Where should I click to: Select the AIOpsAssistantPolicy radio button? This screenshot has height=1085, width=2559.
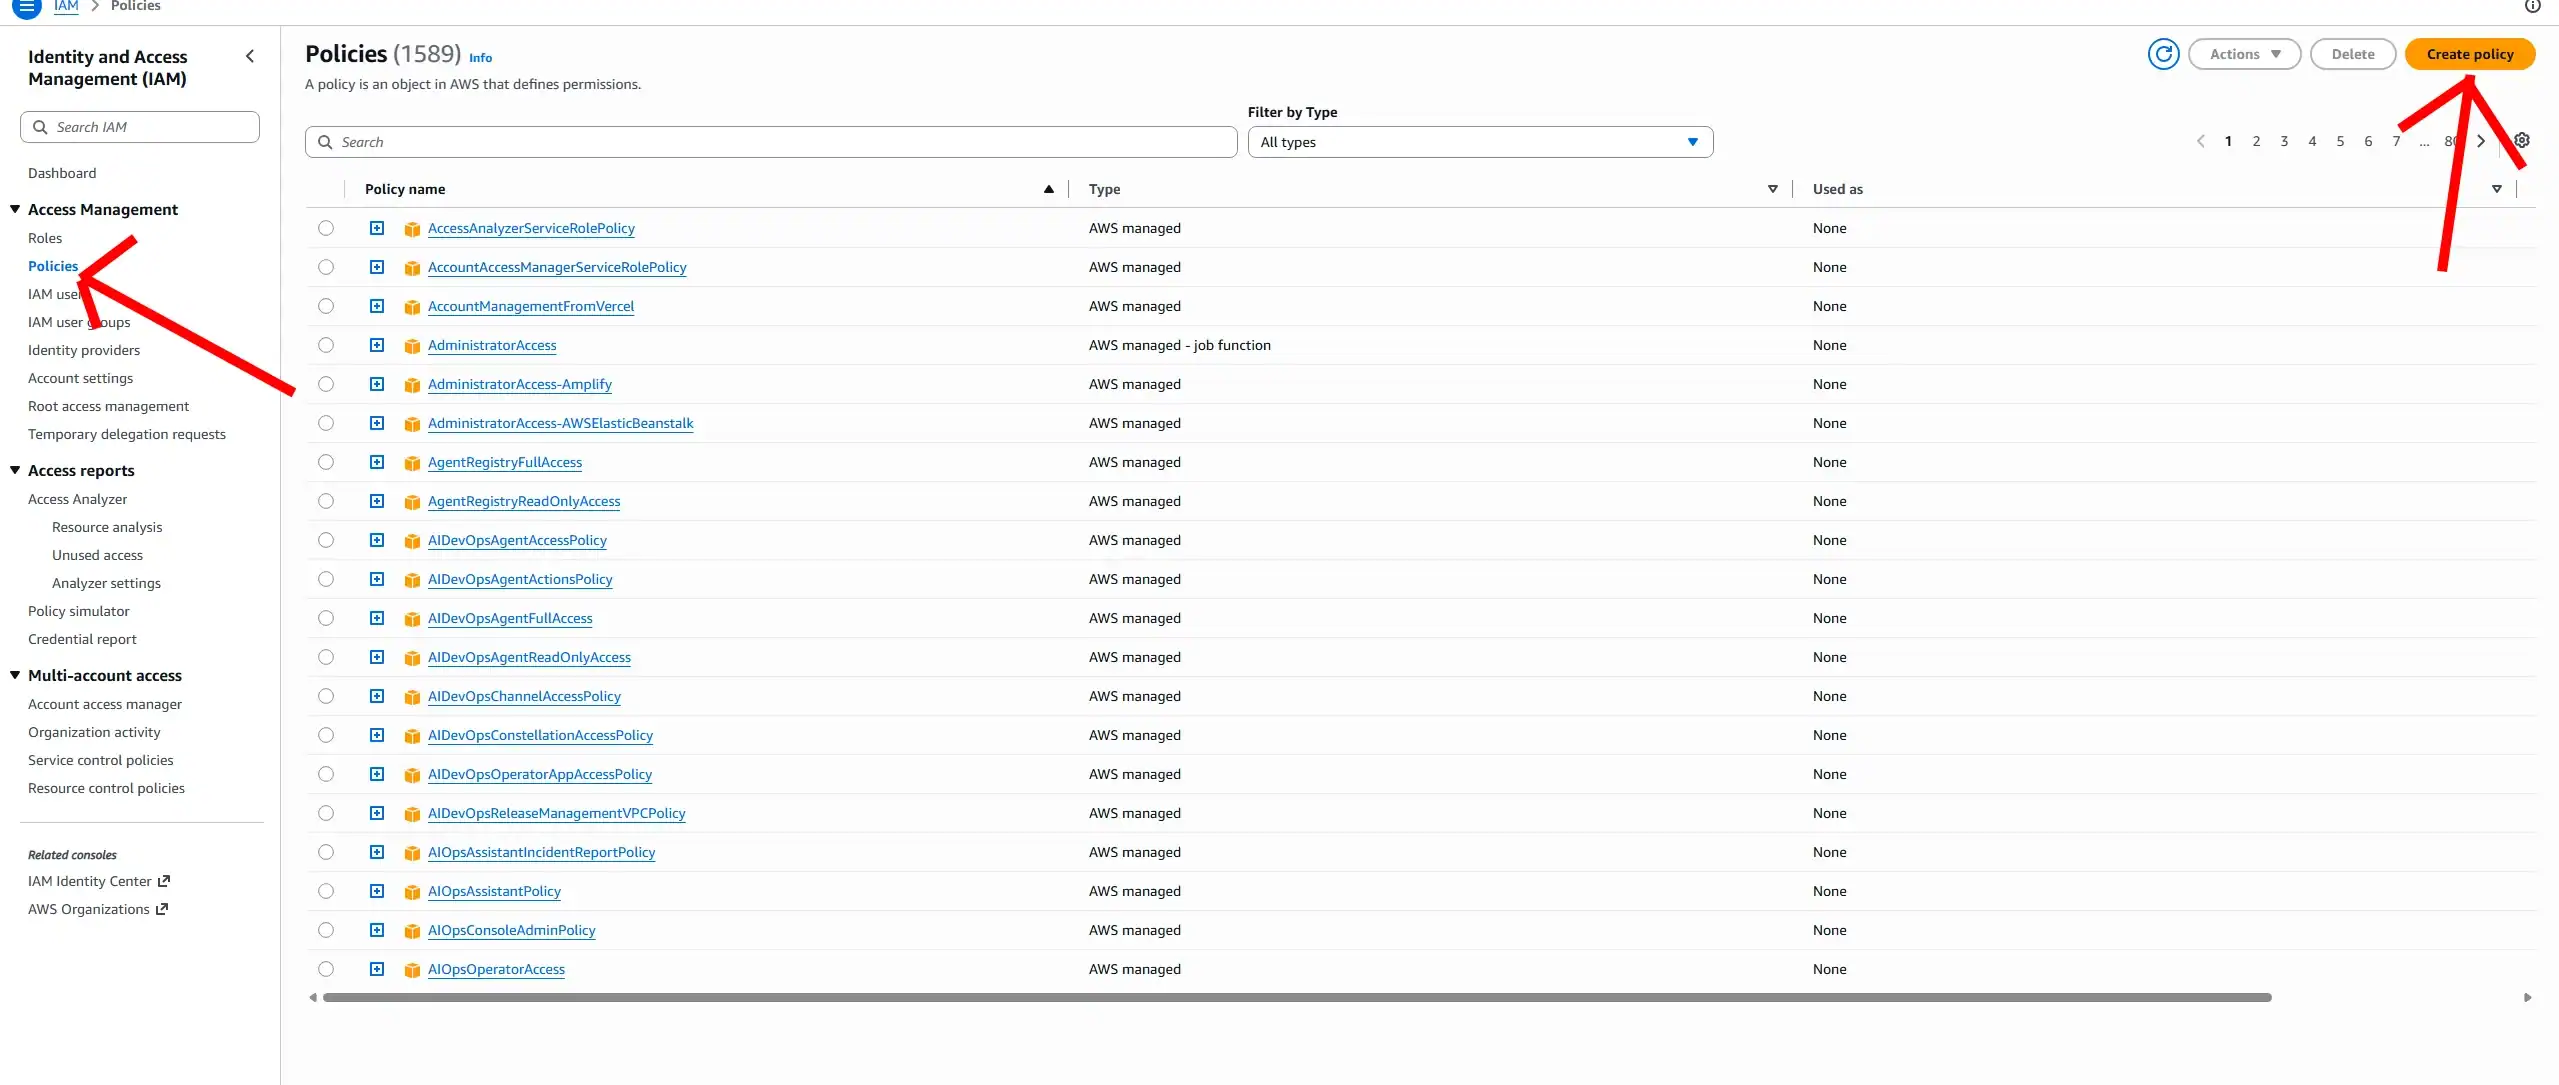(326, 891)
